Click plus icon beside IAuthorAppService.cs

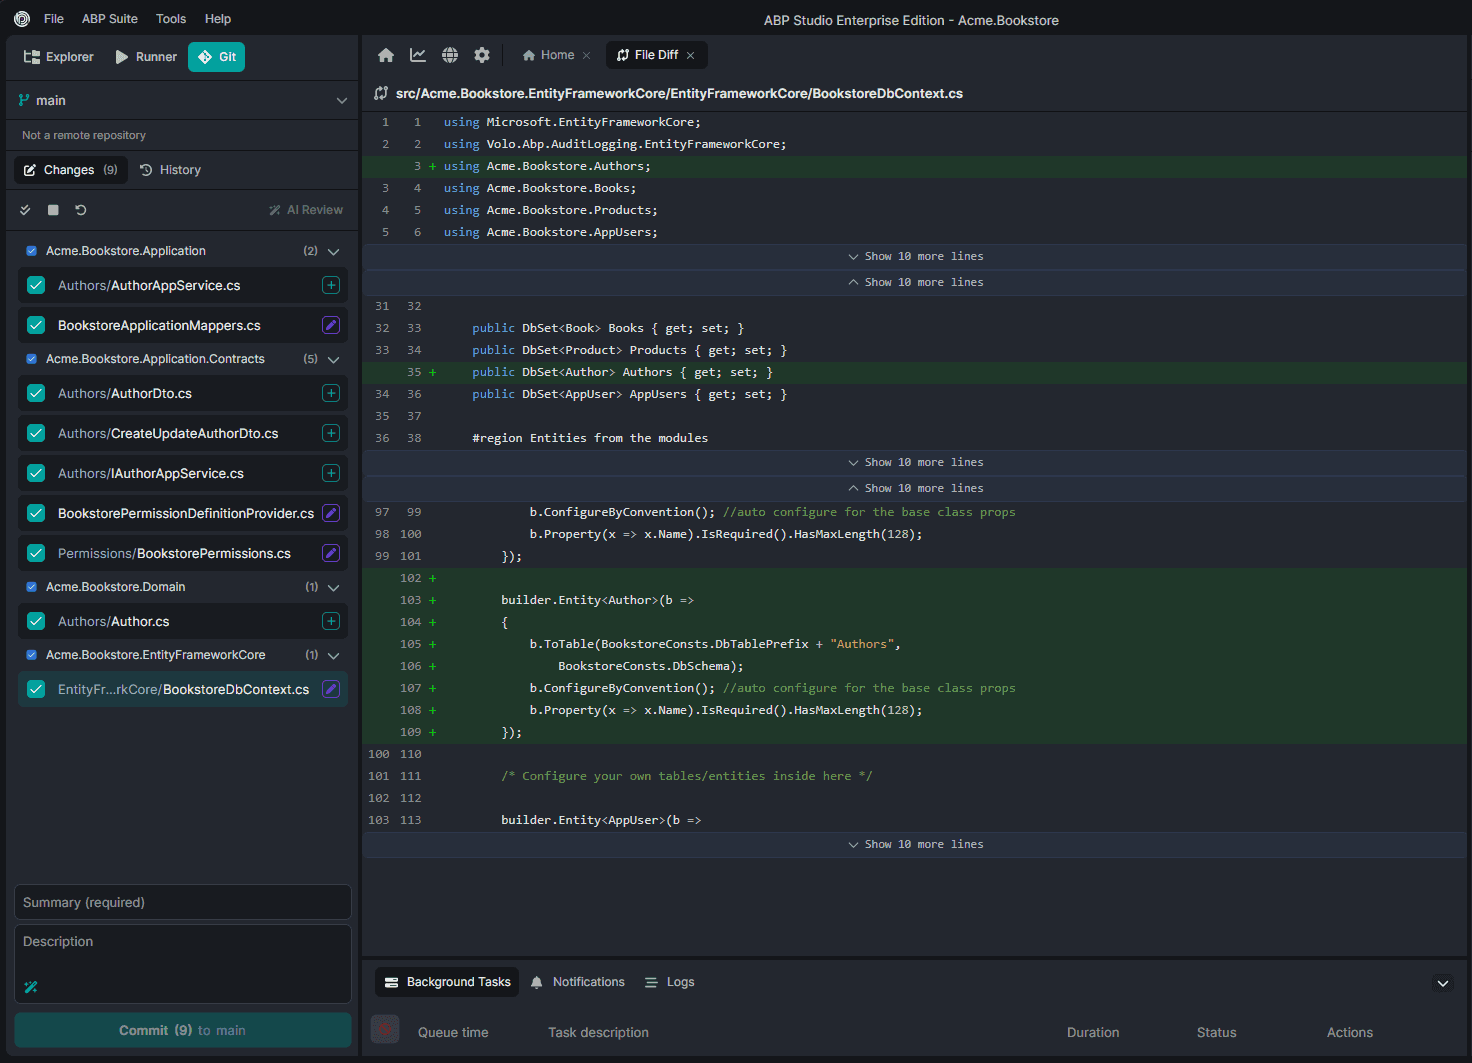point(331,473)
